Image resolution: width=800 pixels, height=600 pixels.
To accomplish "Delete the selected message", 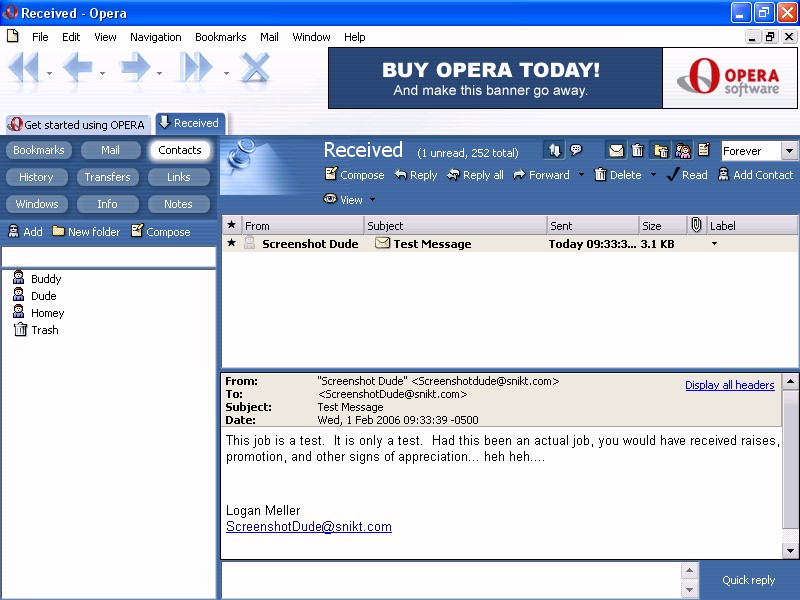I will click(x=618, y=174).
